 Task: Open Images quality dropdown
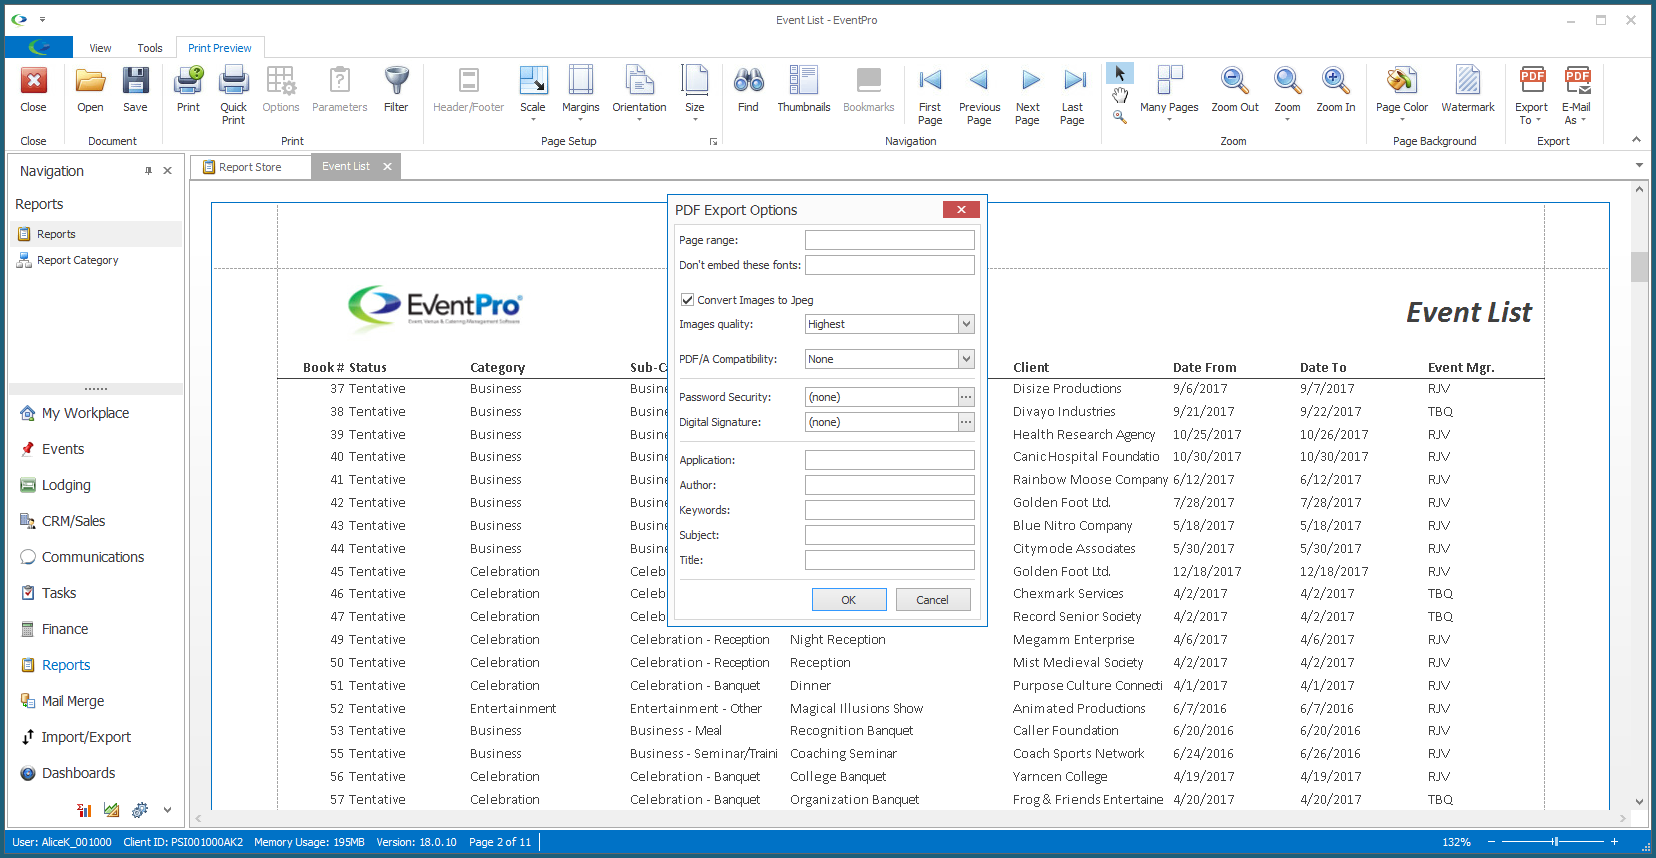(966, 324)
